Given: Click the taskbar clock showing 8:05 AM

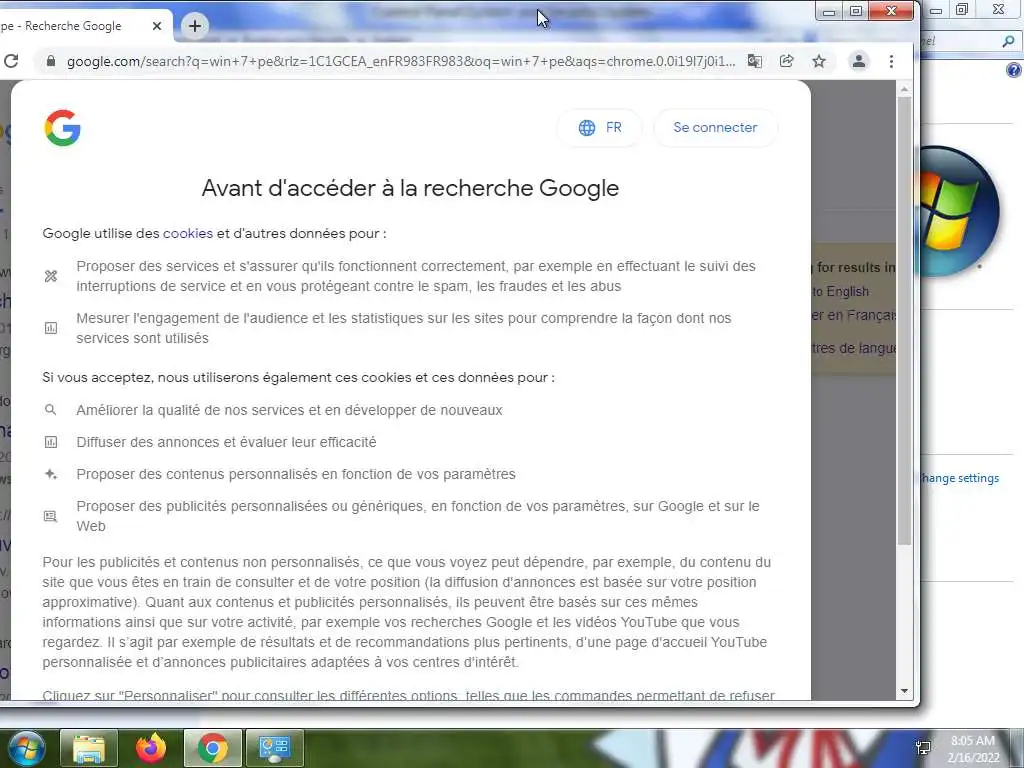Looking at the screenshot, I should tap(973, 749).
